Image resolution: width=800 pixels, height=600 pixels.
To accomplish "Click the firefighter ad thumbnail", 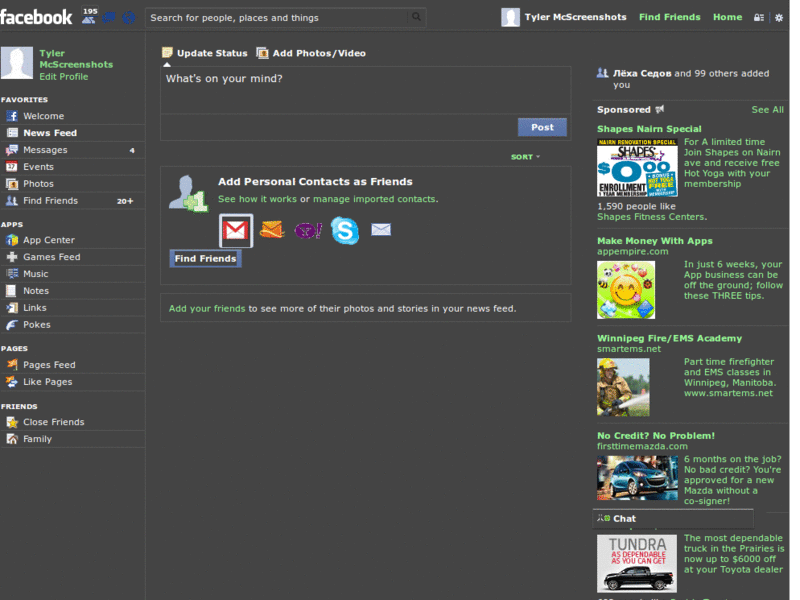I will tap(623, 387).
